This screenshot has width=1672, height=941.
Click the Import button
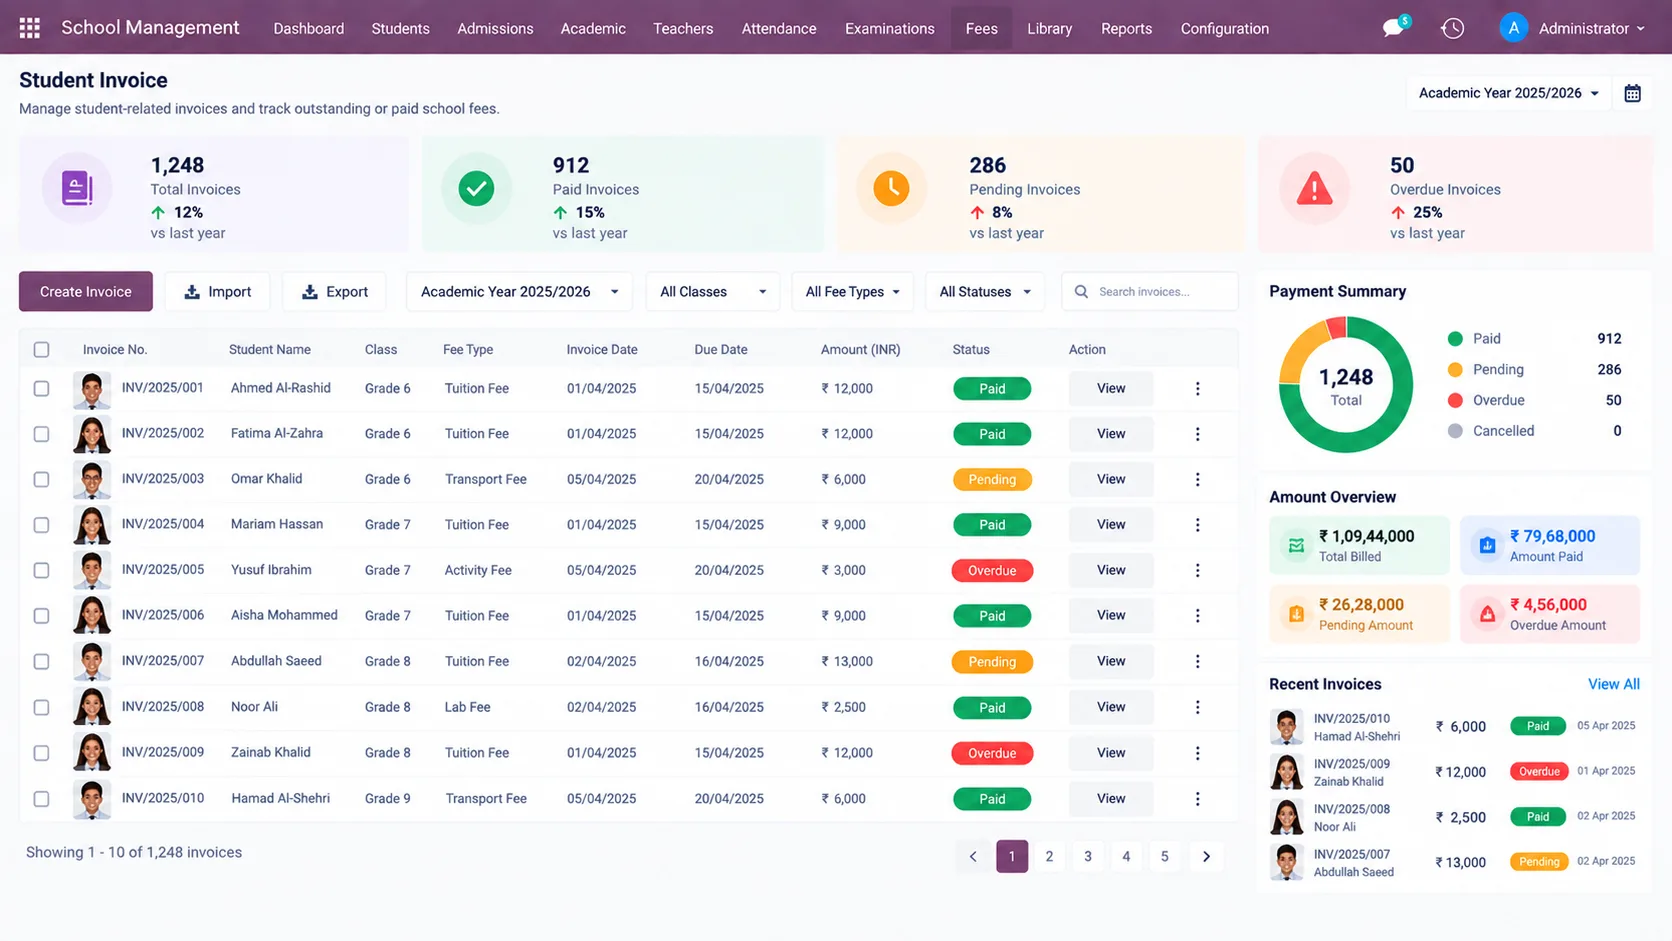[x=218, y=292]
